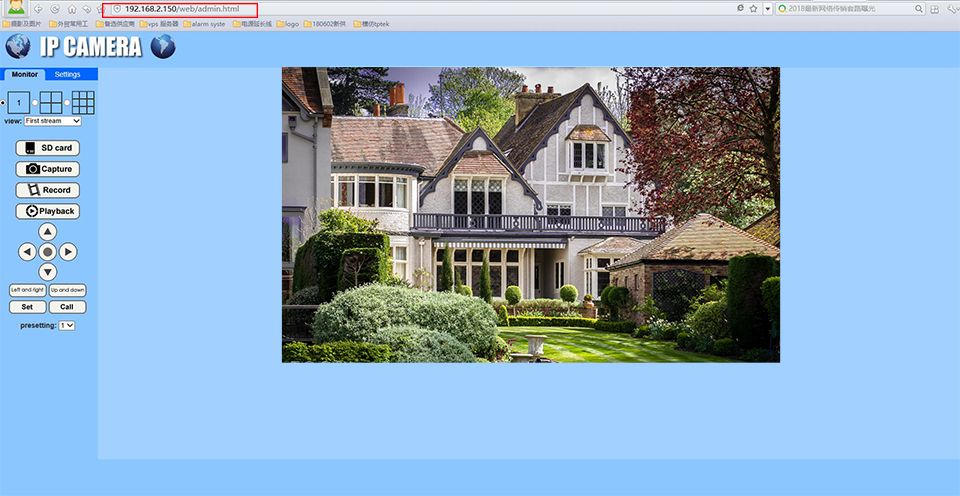Select the nine-split view radio button
Screen dimensions: 960x496
67,103
